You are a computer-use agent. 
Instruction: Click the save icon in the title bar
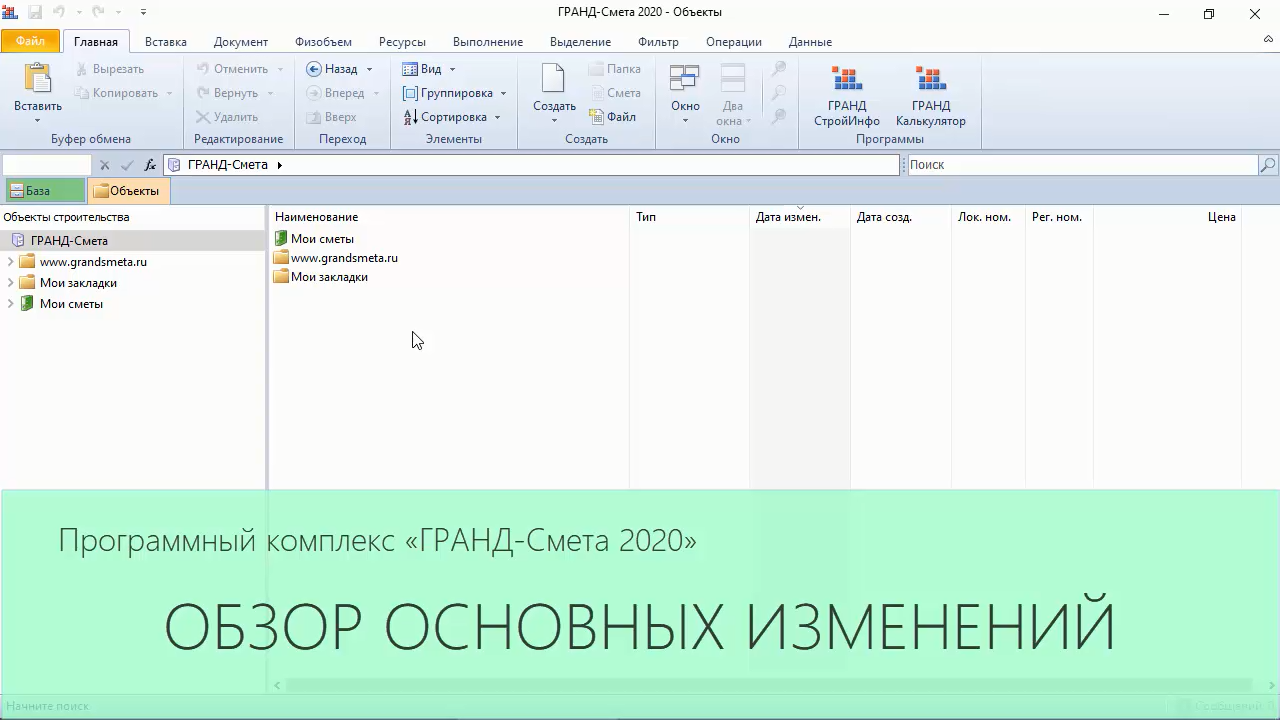(34, 12)
